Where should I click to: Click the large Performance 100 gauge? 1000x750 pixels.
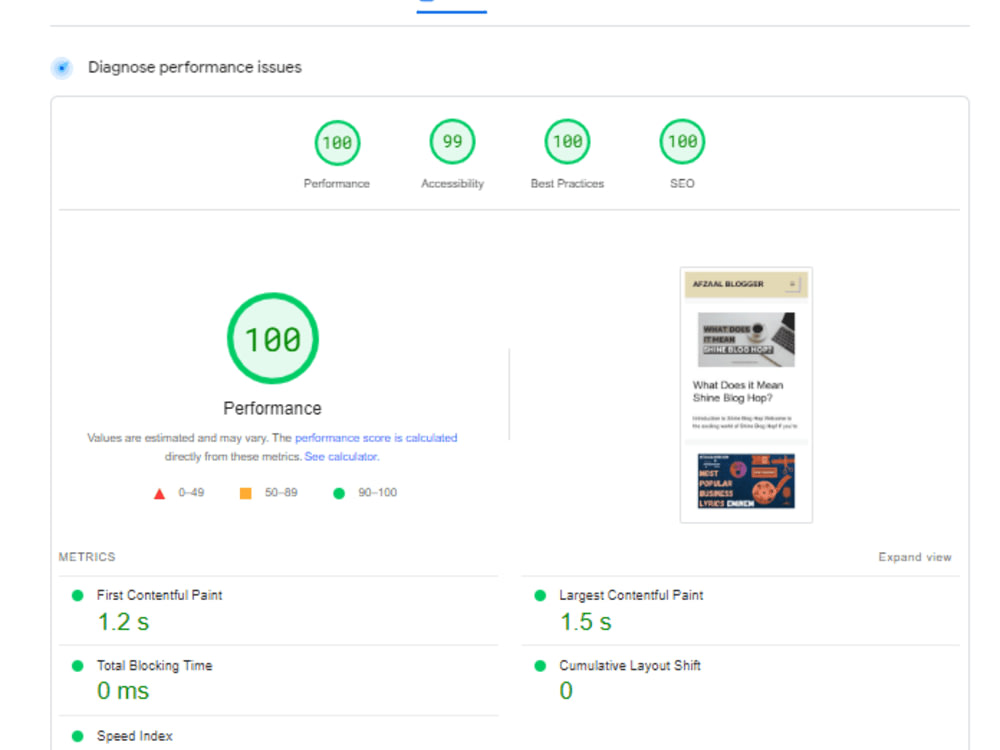click(x=273, y=338)
